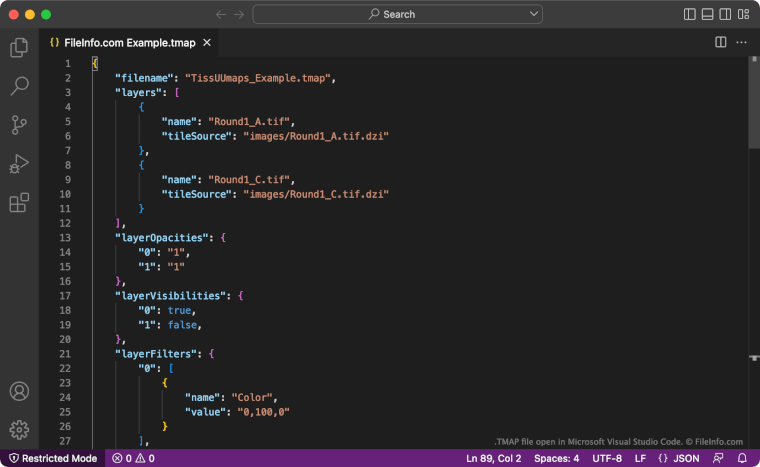
Task: Open the Search view in activity bar
Action: (18, 86)
